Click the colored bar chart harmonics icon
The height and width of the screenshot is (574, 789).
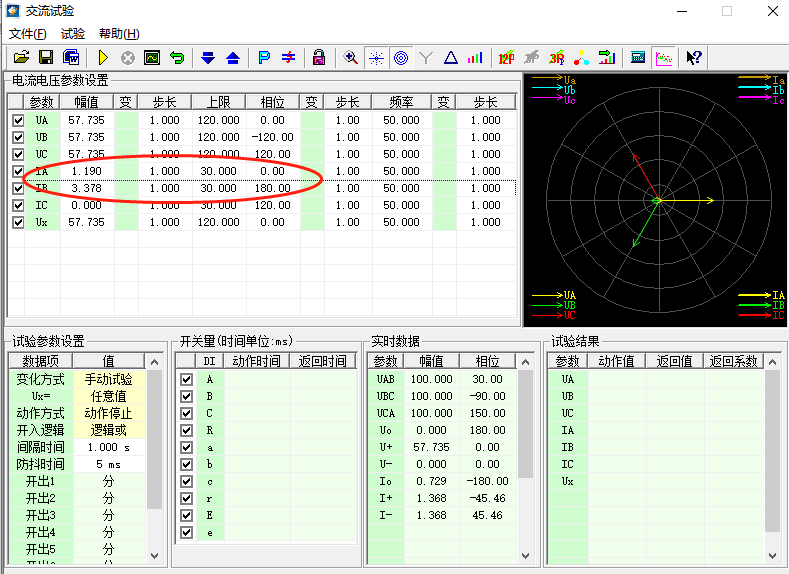(475, 58)
